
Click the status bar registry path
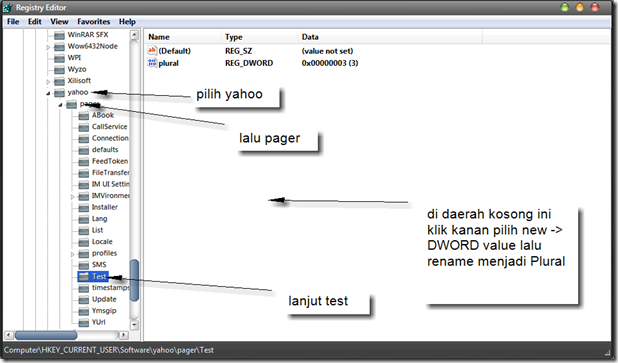109,350
